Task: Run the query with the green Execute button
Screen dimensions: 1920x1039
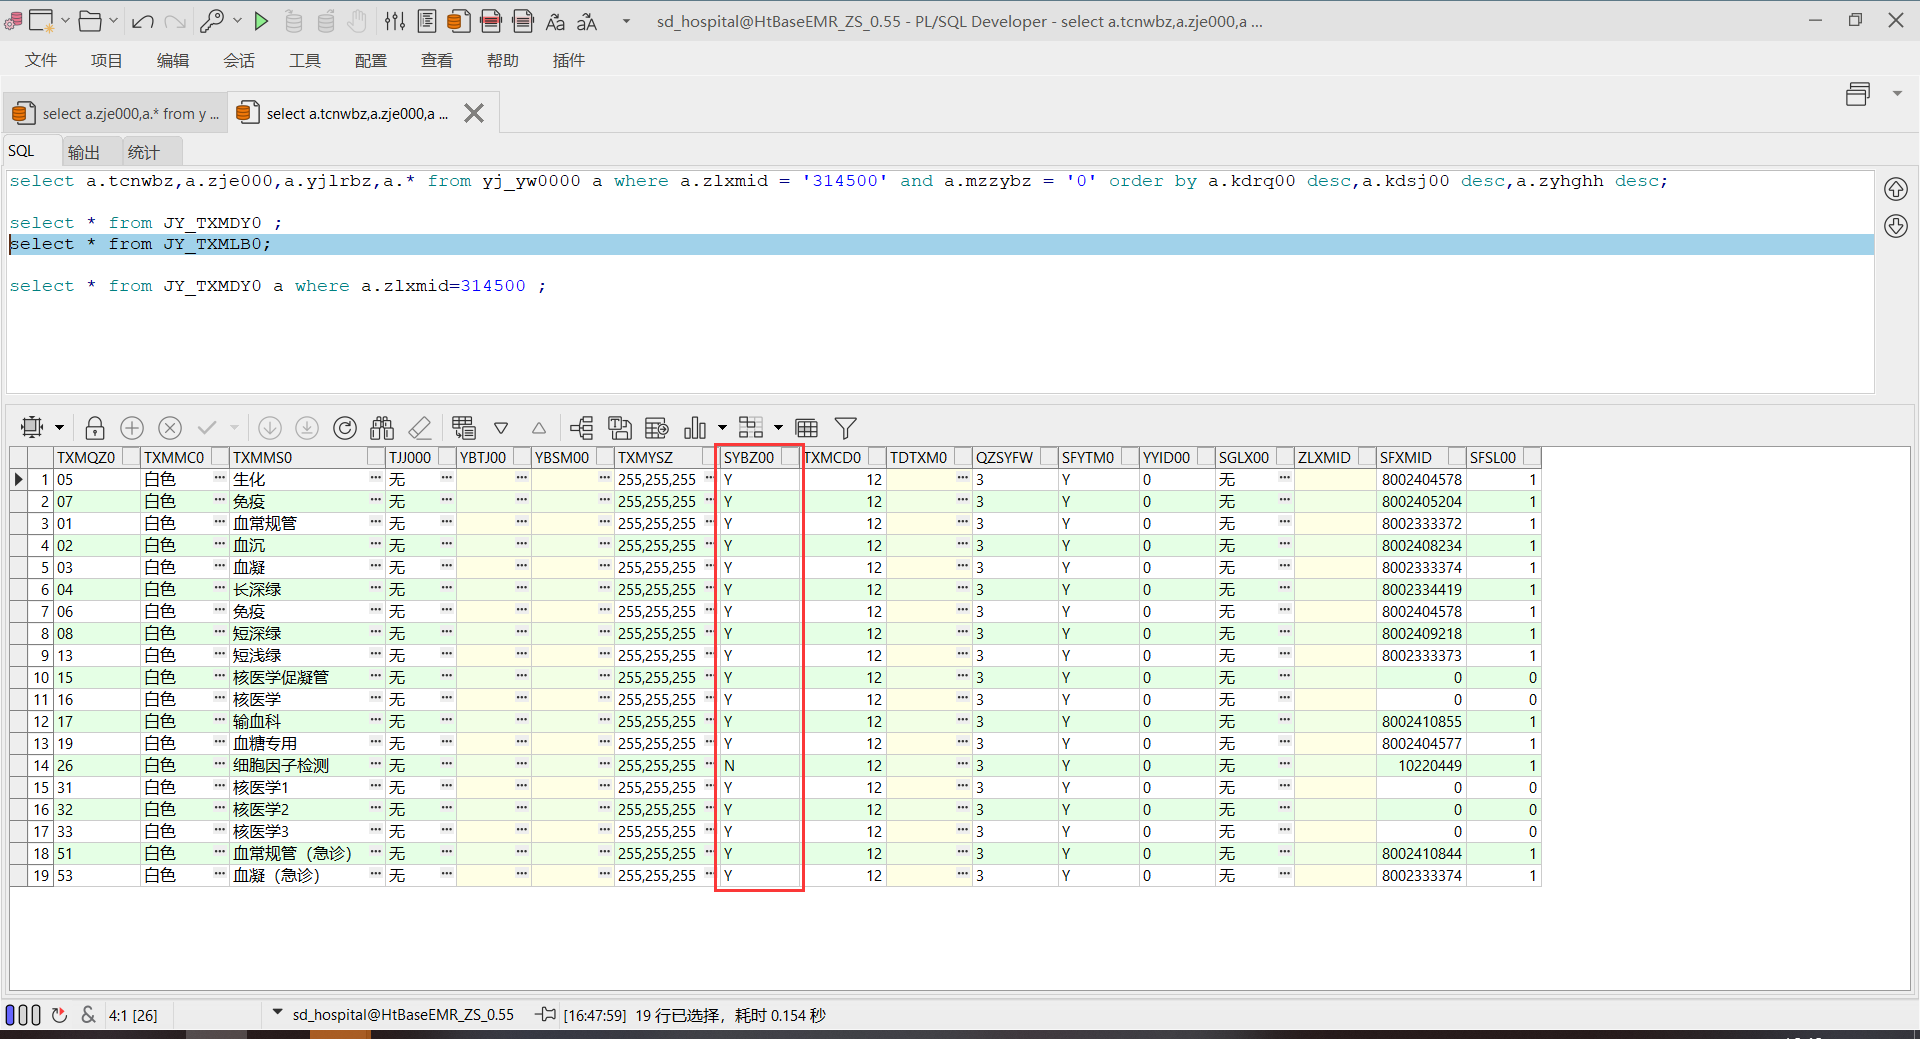Action: coord(261,21)
